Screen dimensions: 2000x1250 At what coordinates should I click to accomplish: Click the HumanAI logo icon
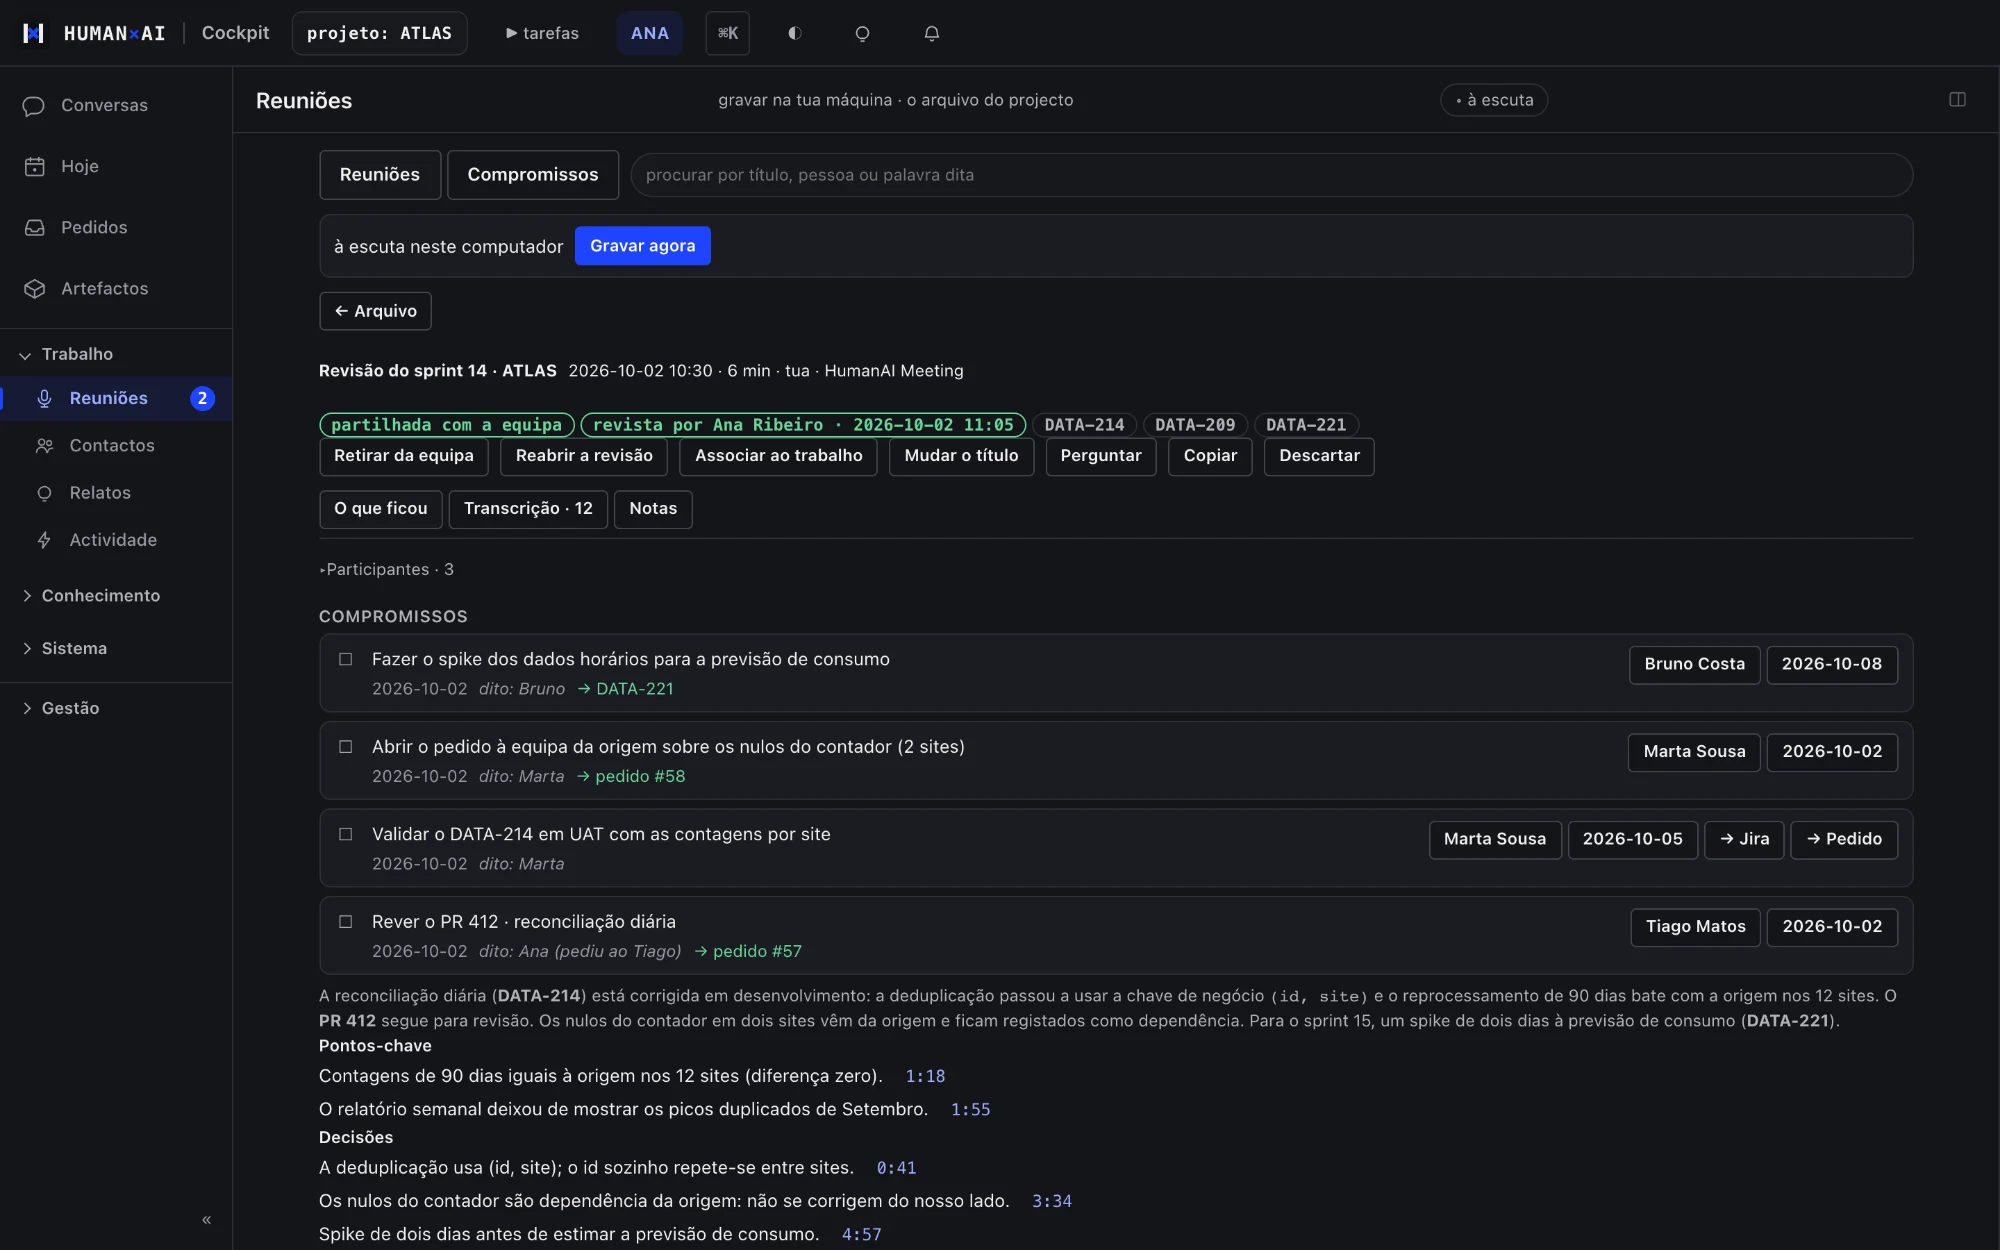pos(33,33)
